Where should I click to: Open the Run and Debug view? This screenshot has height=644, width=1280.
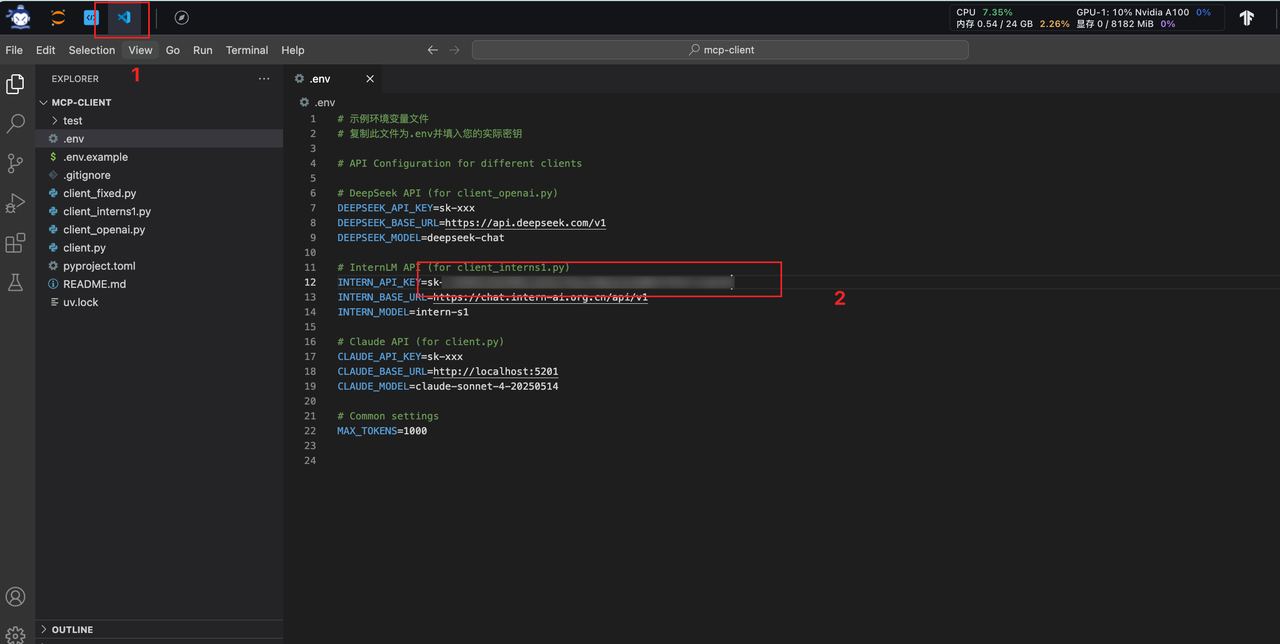(x=15, y=204)
